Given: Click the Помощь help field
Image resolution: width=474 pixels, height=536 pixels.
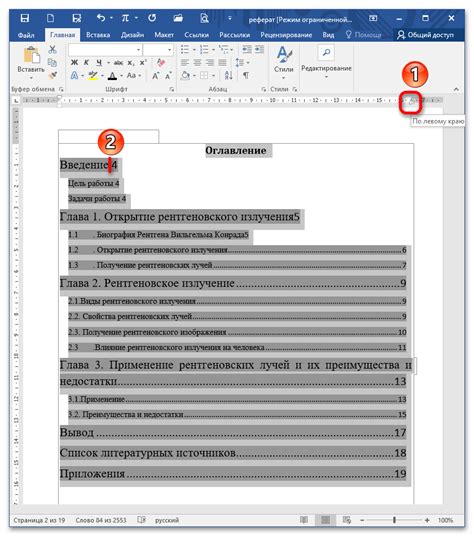Looking at the screenshot, I should (363, 35).
